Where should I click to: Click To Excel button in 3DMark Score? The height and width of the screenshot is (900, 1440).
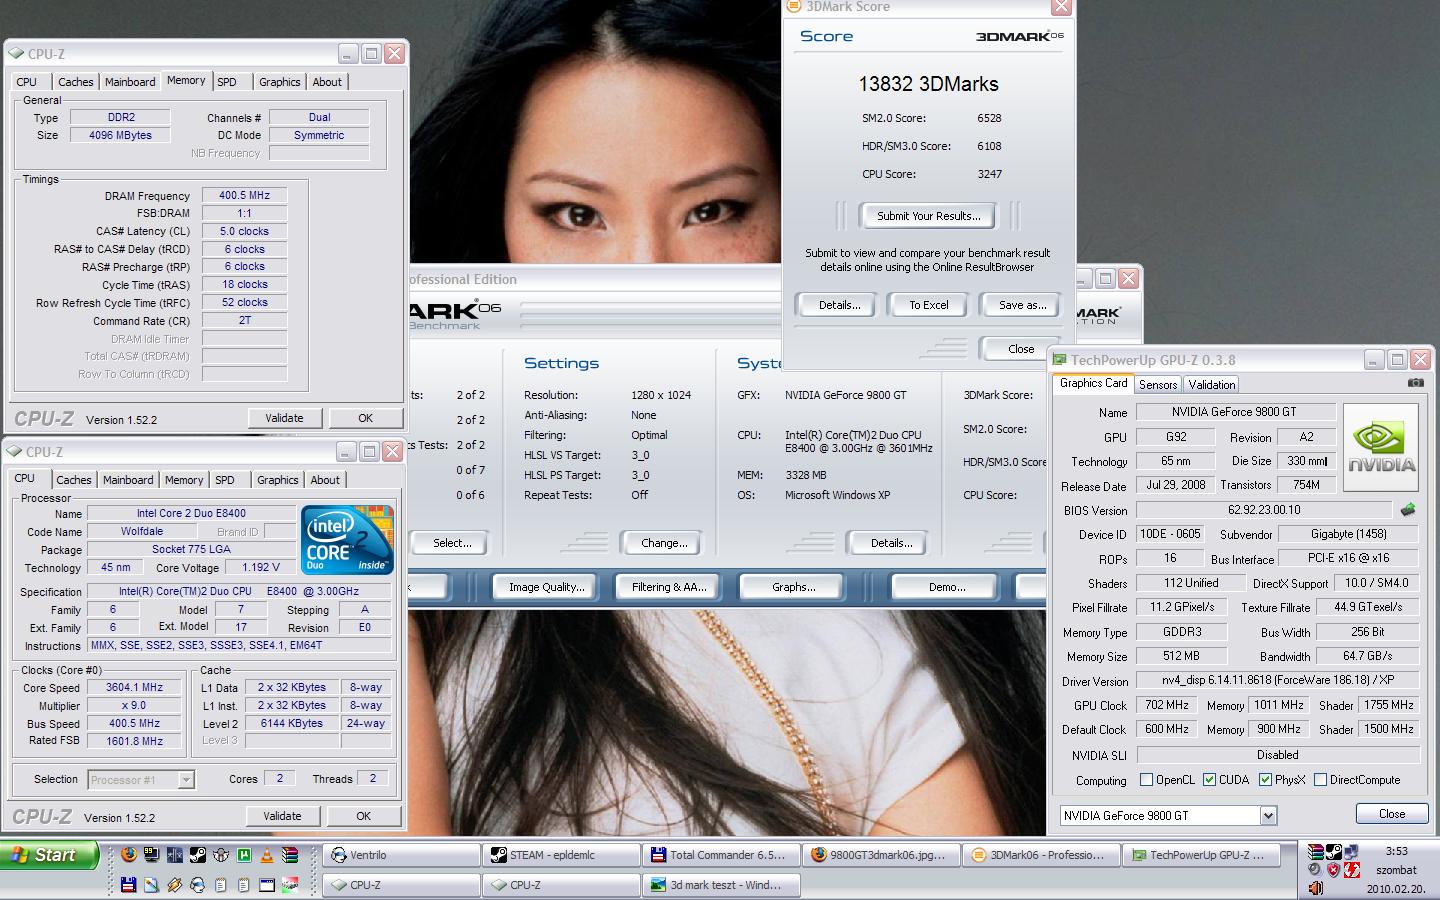click(928, 305)
